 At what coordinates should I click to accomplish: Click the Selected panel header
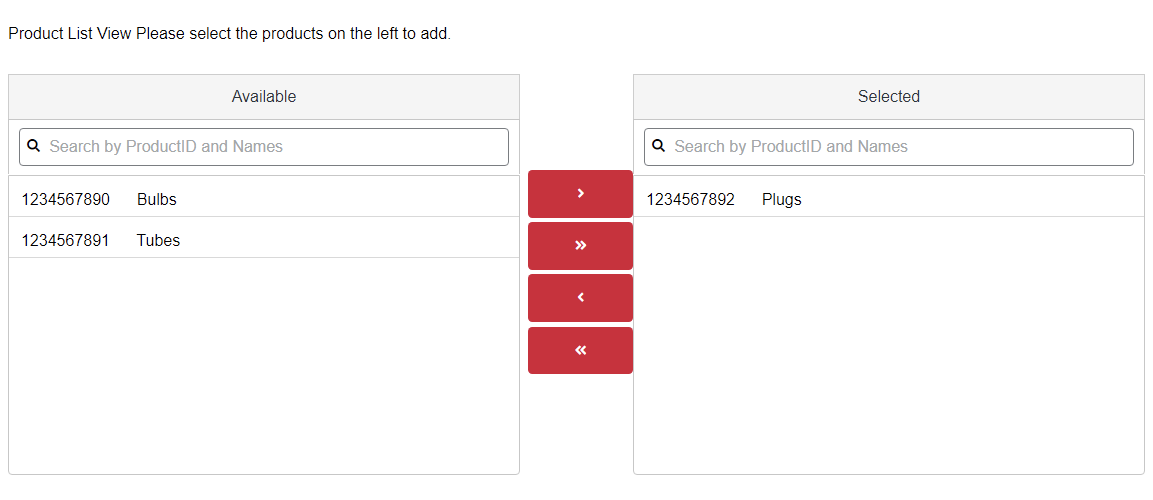[x=889, y=96]
